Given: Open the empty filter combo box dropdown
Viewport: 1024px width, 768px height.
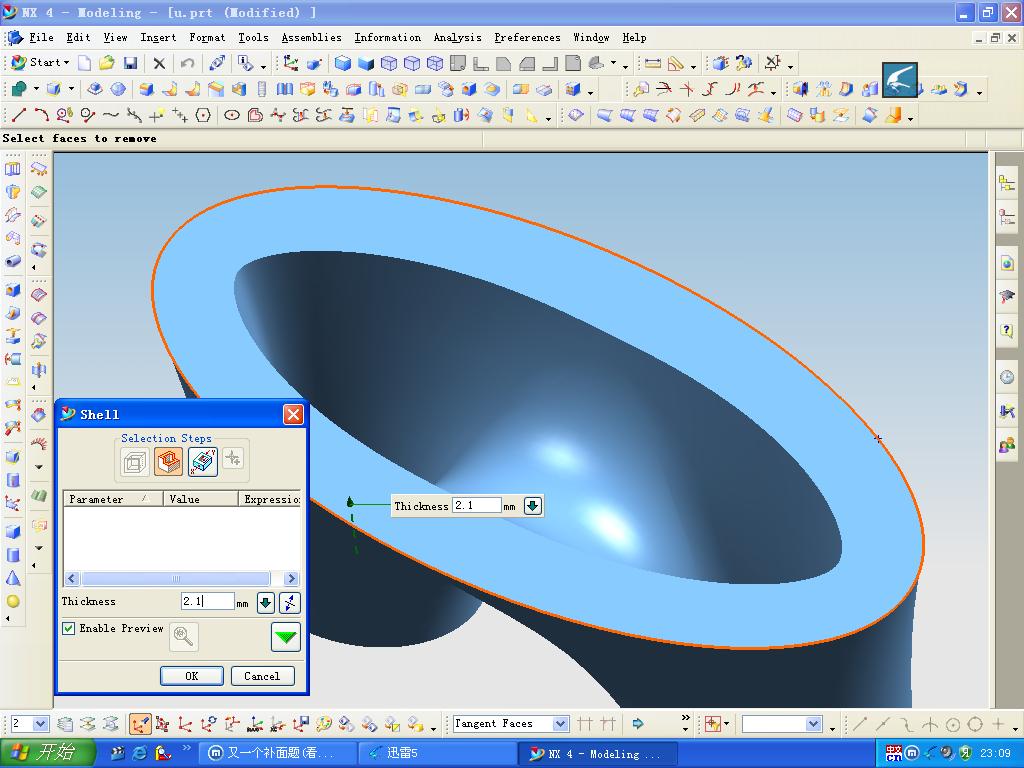Looking at the screenshot, I should [x=813, y=724].
